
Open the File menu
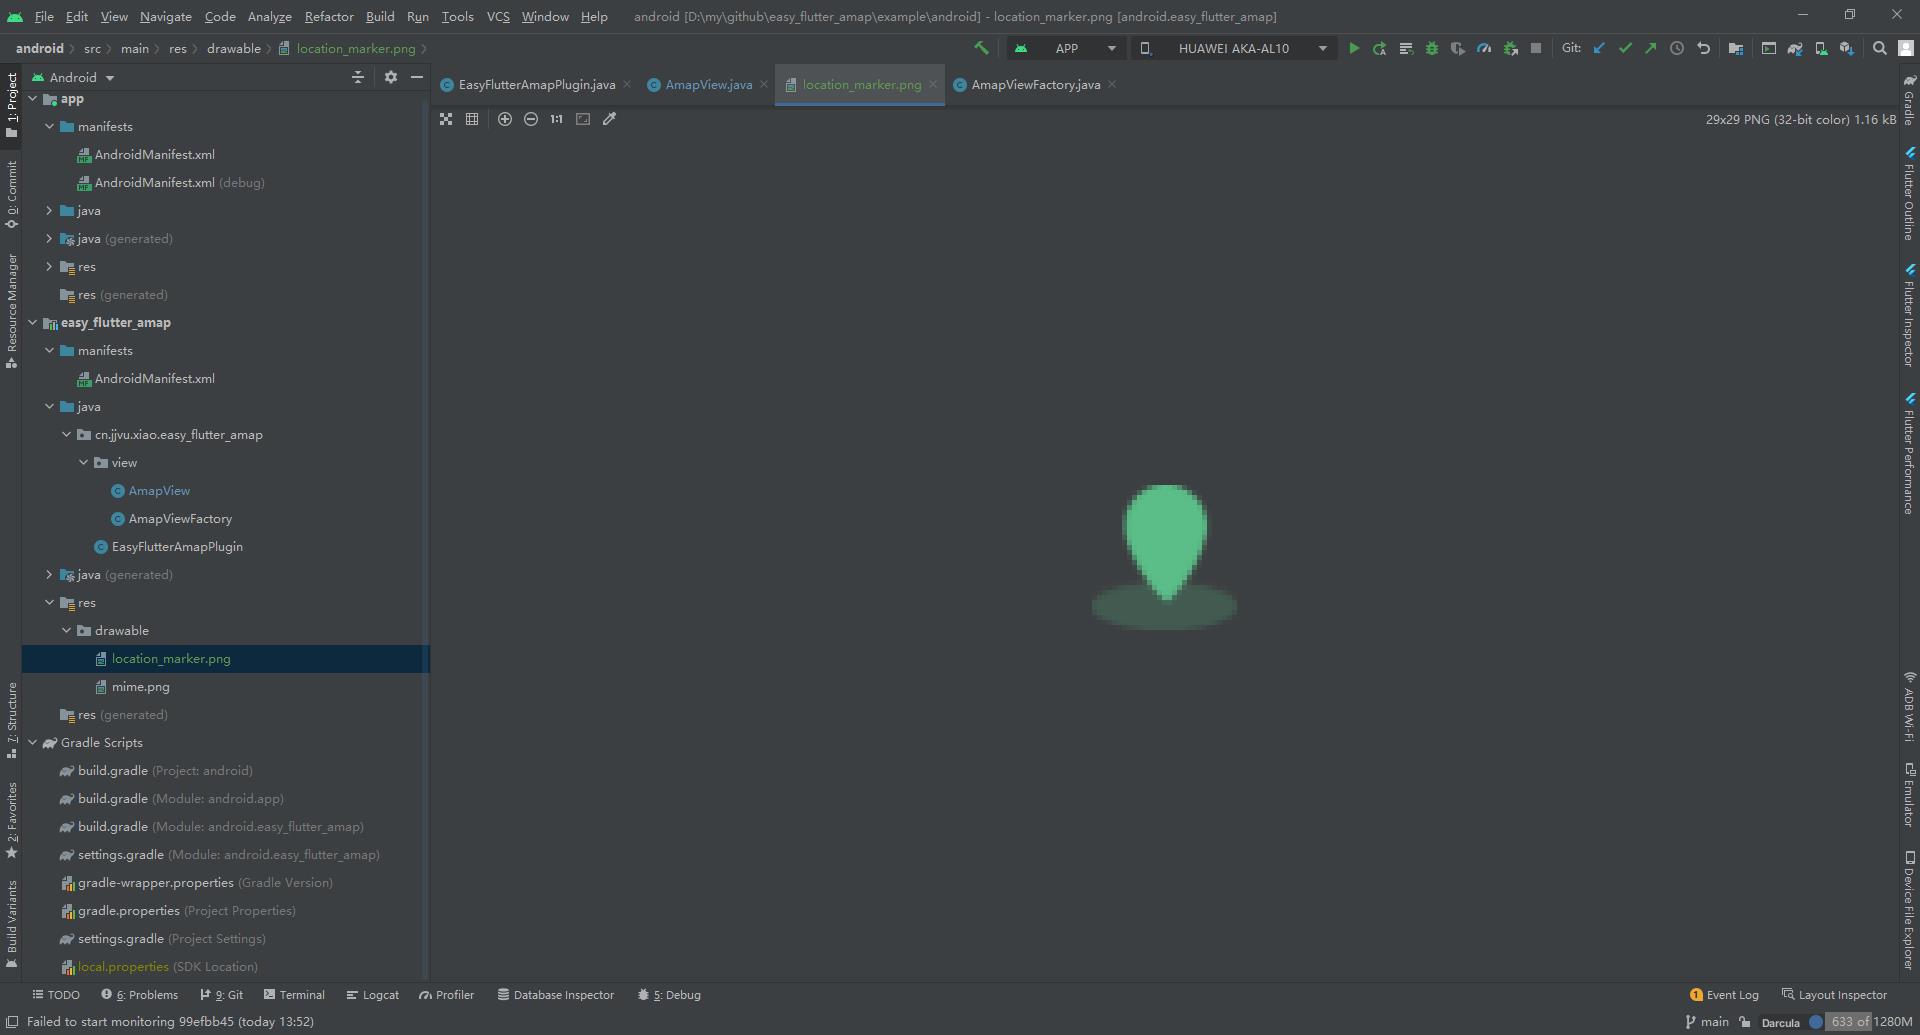point(44,16)
